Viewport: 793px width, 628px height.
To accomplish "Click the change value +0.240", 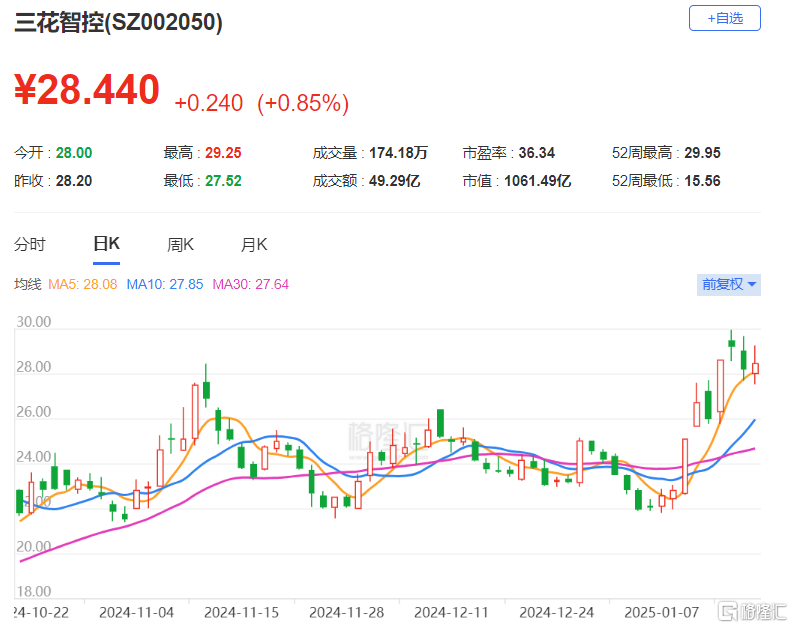I will click(209, 103).
